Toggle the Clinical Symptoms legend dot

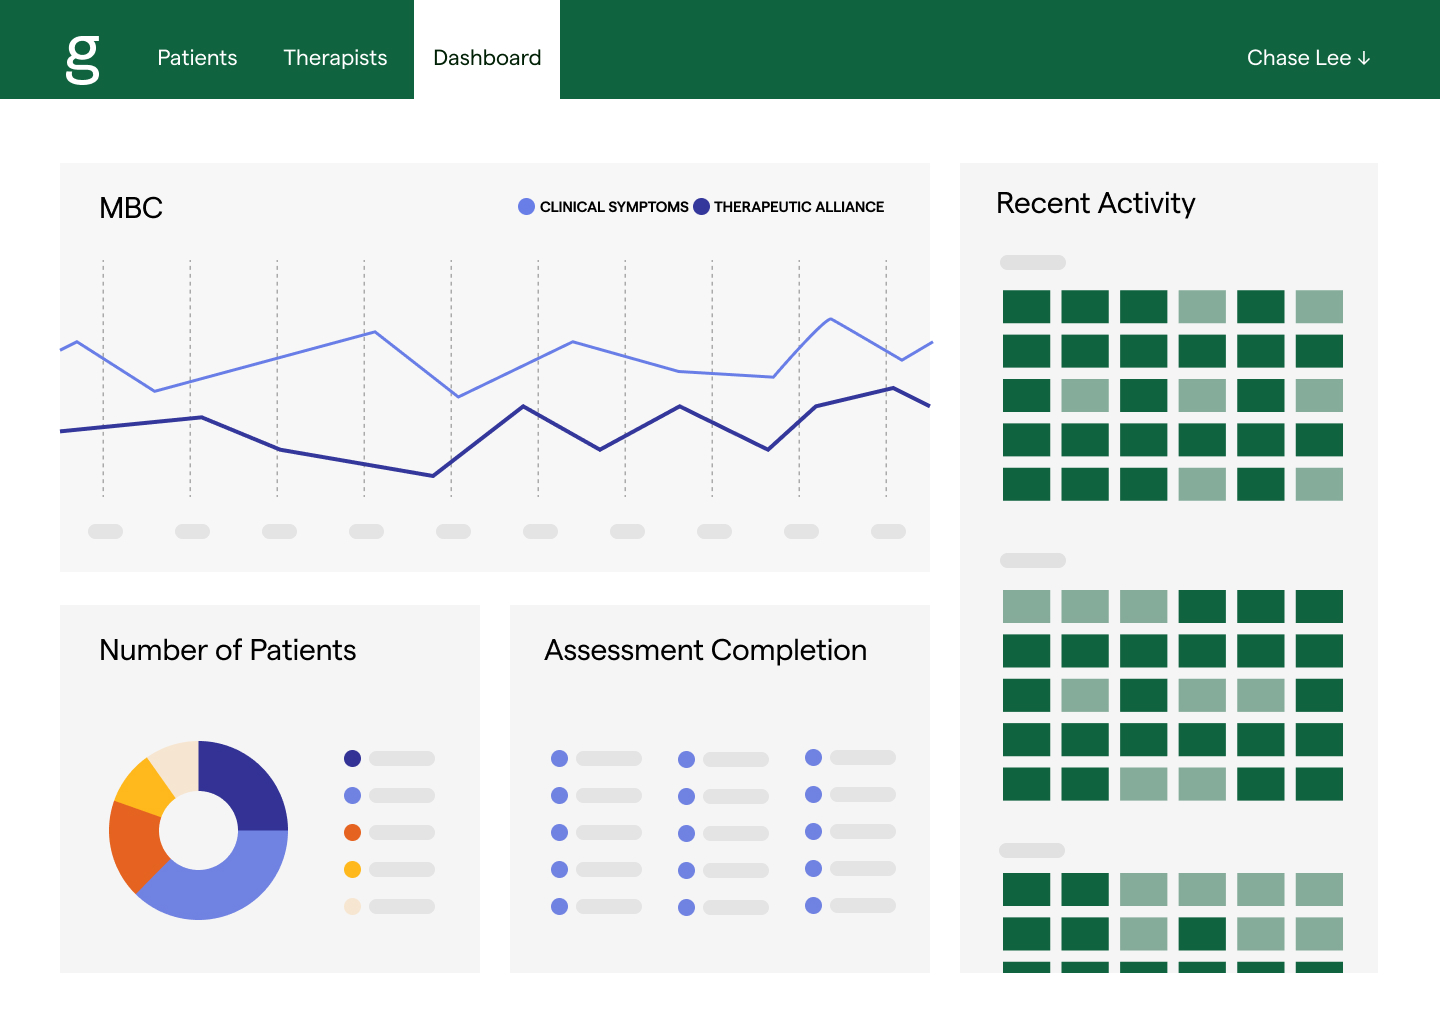click(526, 207)
